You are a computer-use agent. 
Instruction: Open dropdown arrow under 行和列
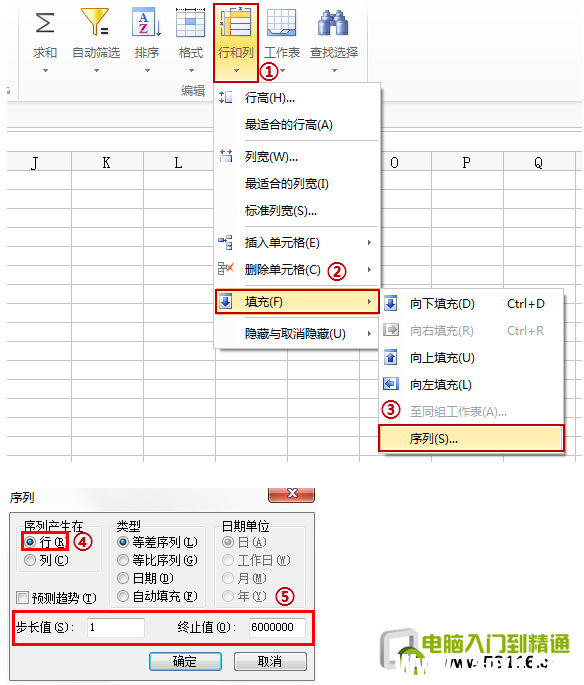pyautogui.click(x=236, y=70)
